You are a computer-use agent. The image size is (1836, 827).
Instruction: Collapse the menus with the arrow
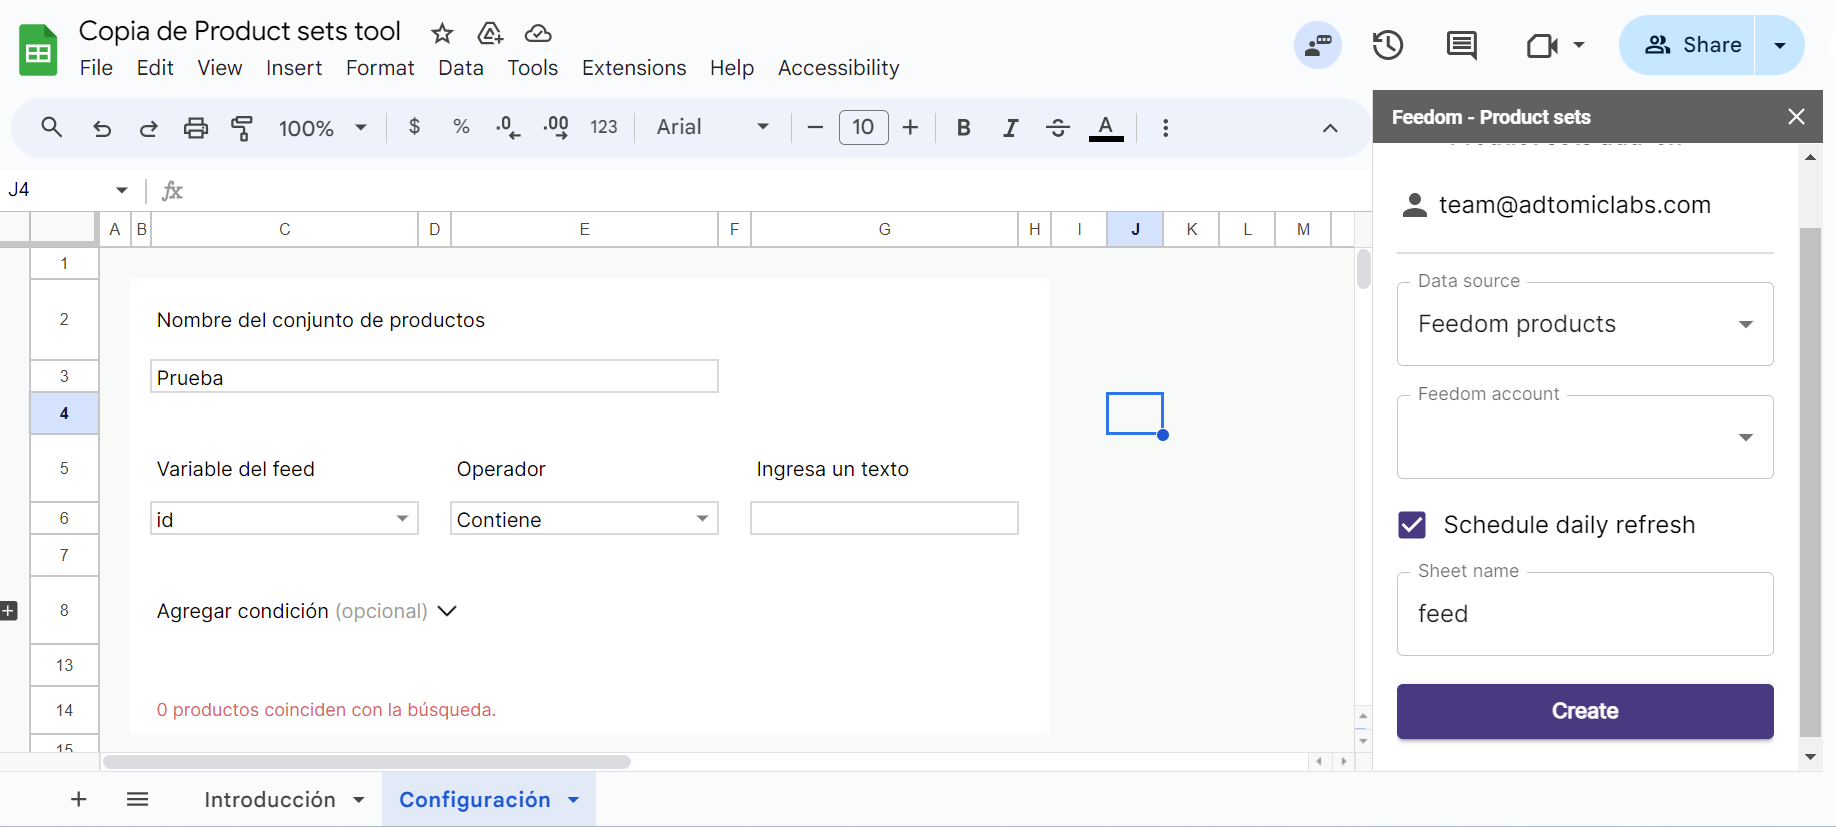click(x=1330, y=128)
